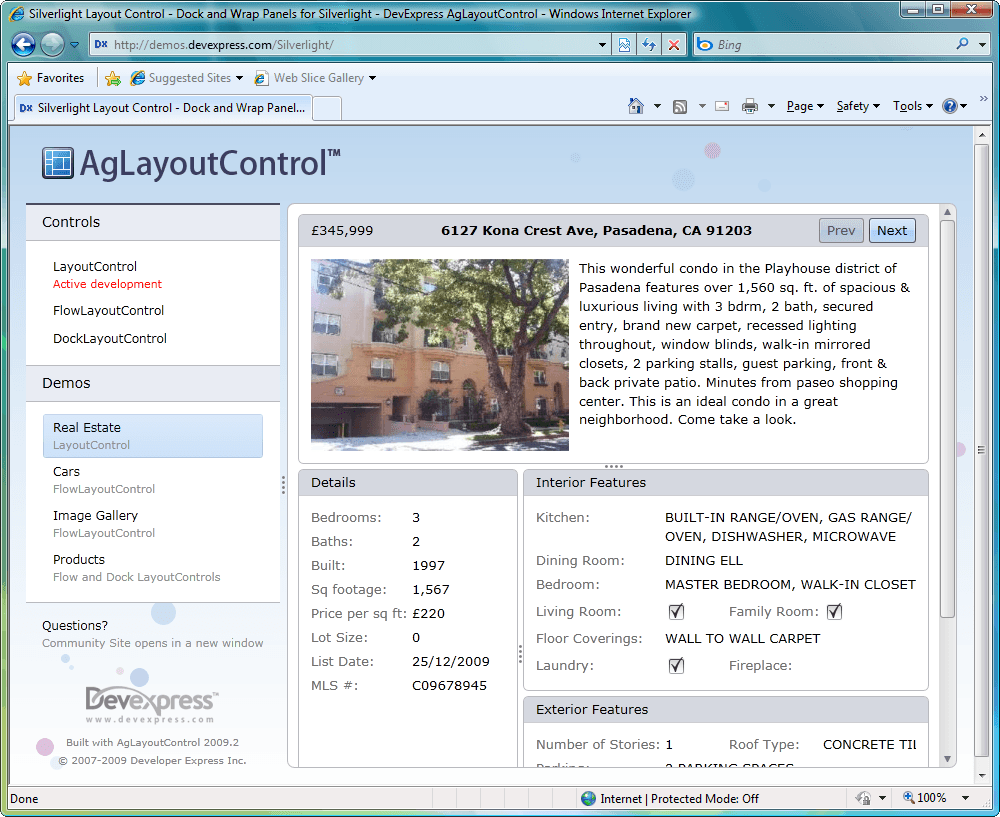1000x817 pixels.
Task: Click the Add to Favorites Bar icon
Action: coord(113,78)
